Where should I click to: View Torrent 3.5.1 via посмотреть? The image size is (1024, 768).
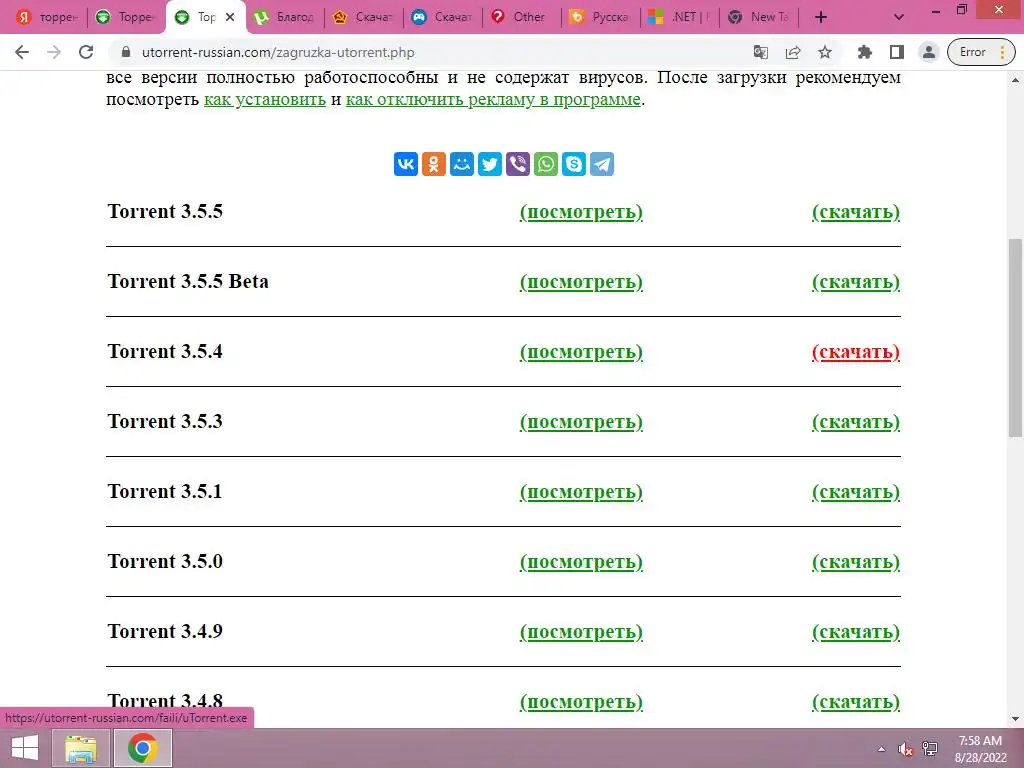pyautogui.click(x=581, y=491)
